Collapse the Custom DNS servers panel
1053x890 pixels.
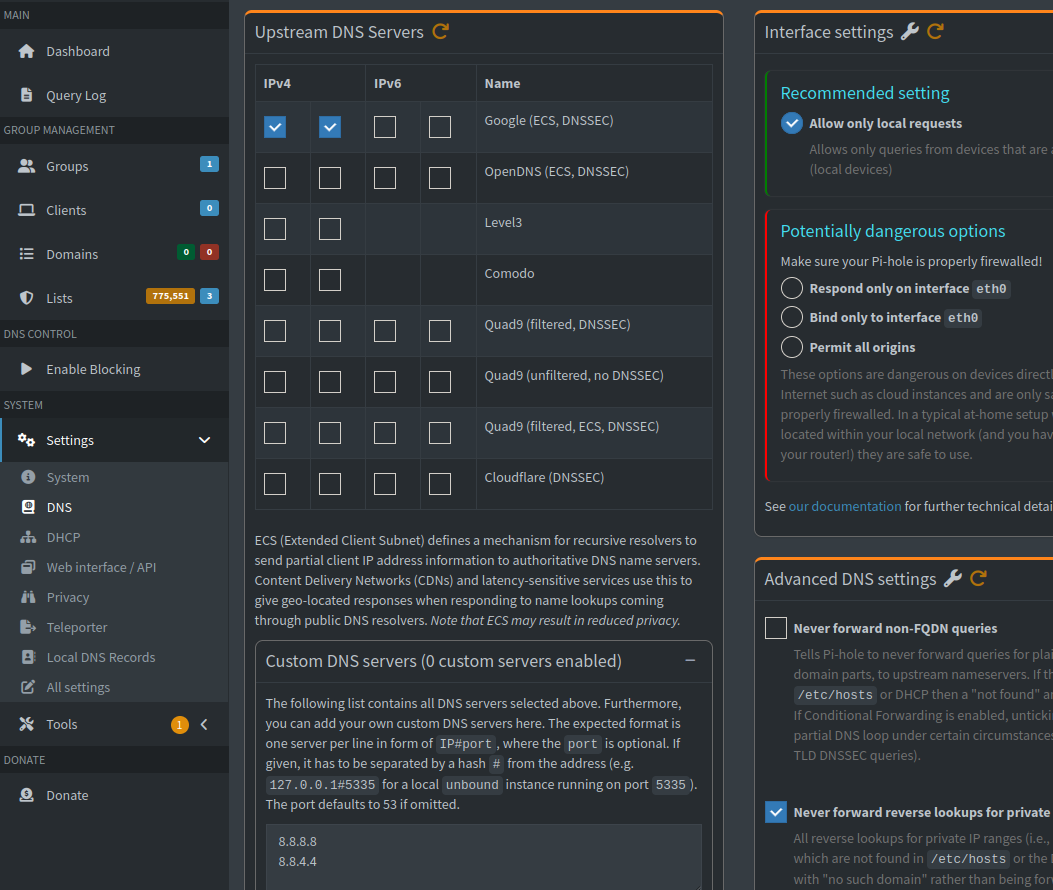690,660
